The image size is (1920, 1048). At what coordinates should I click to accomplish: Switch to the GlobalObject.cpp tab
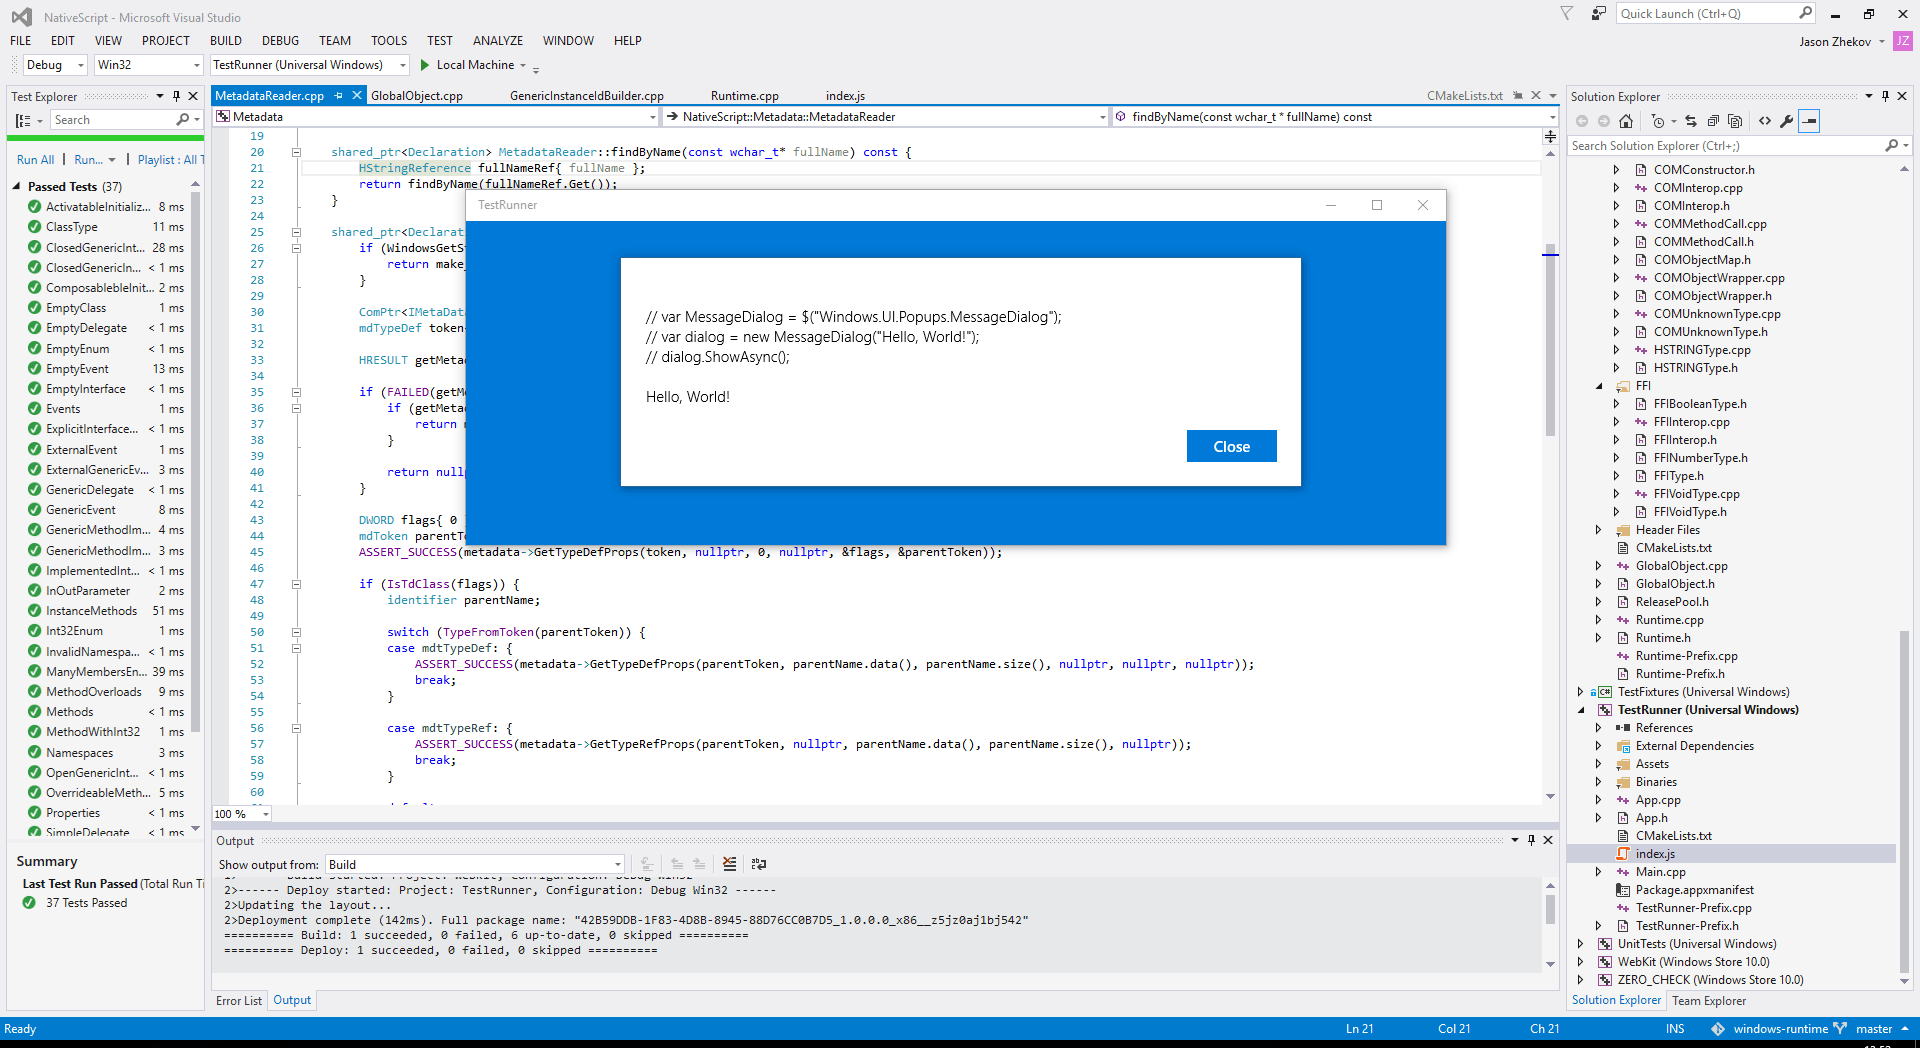tap(417, 96)
